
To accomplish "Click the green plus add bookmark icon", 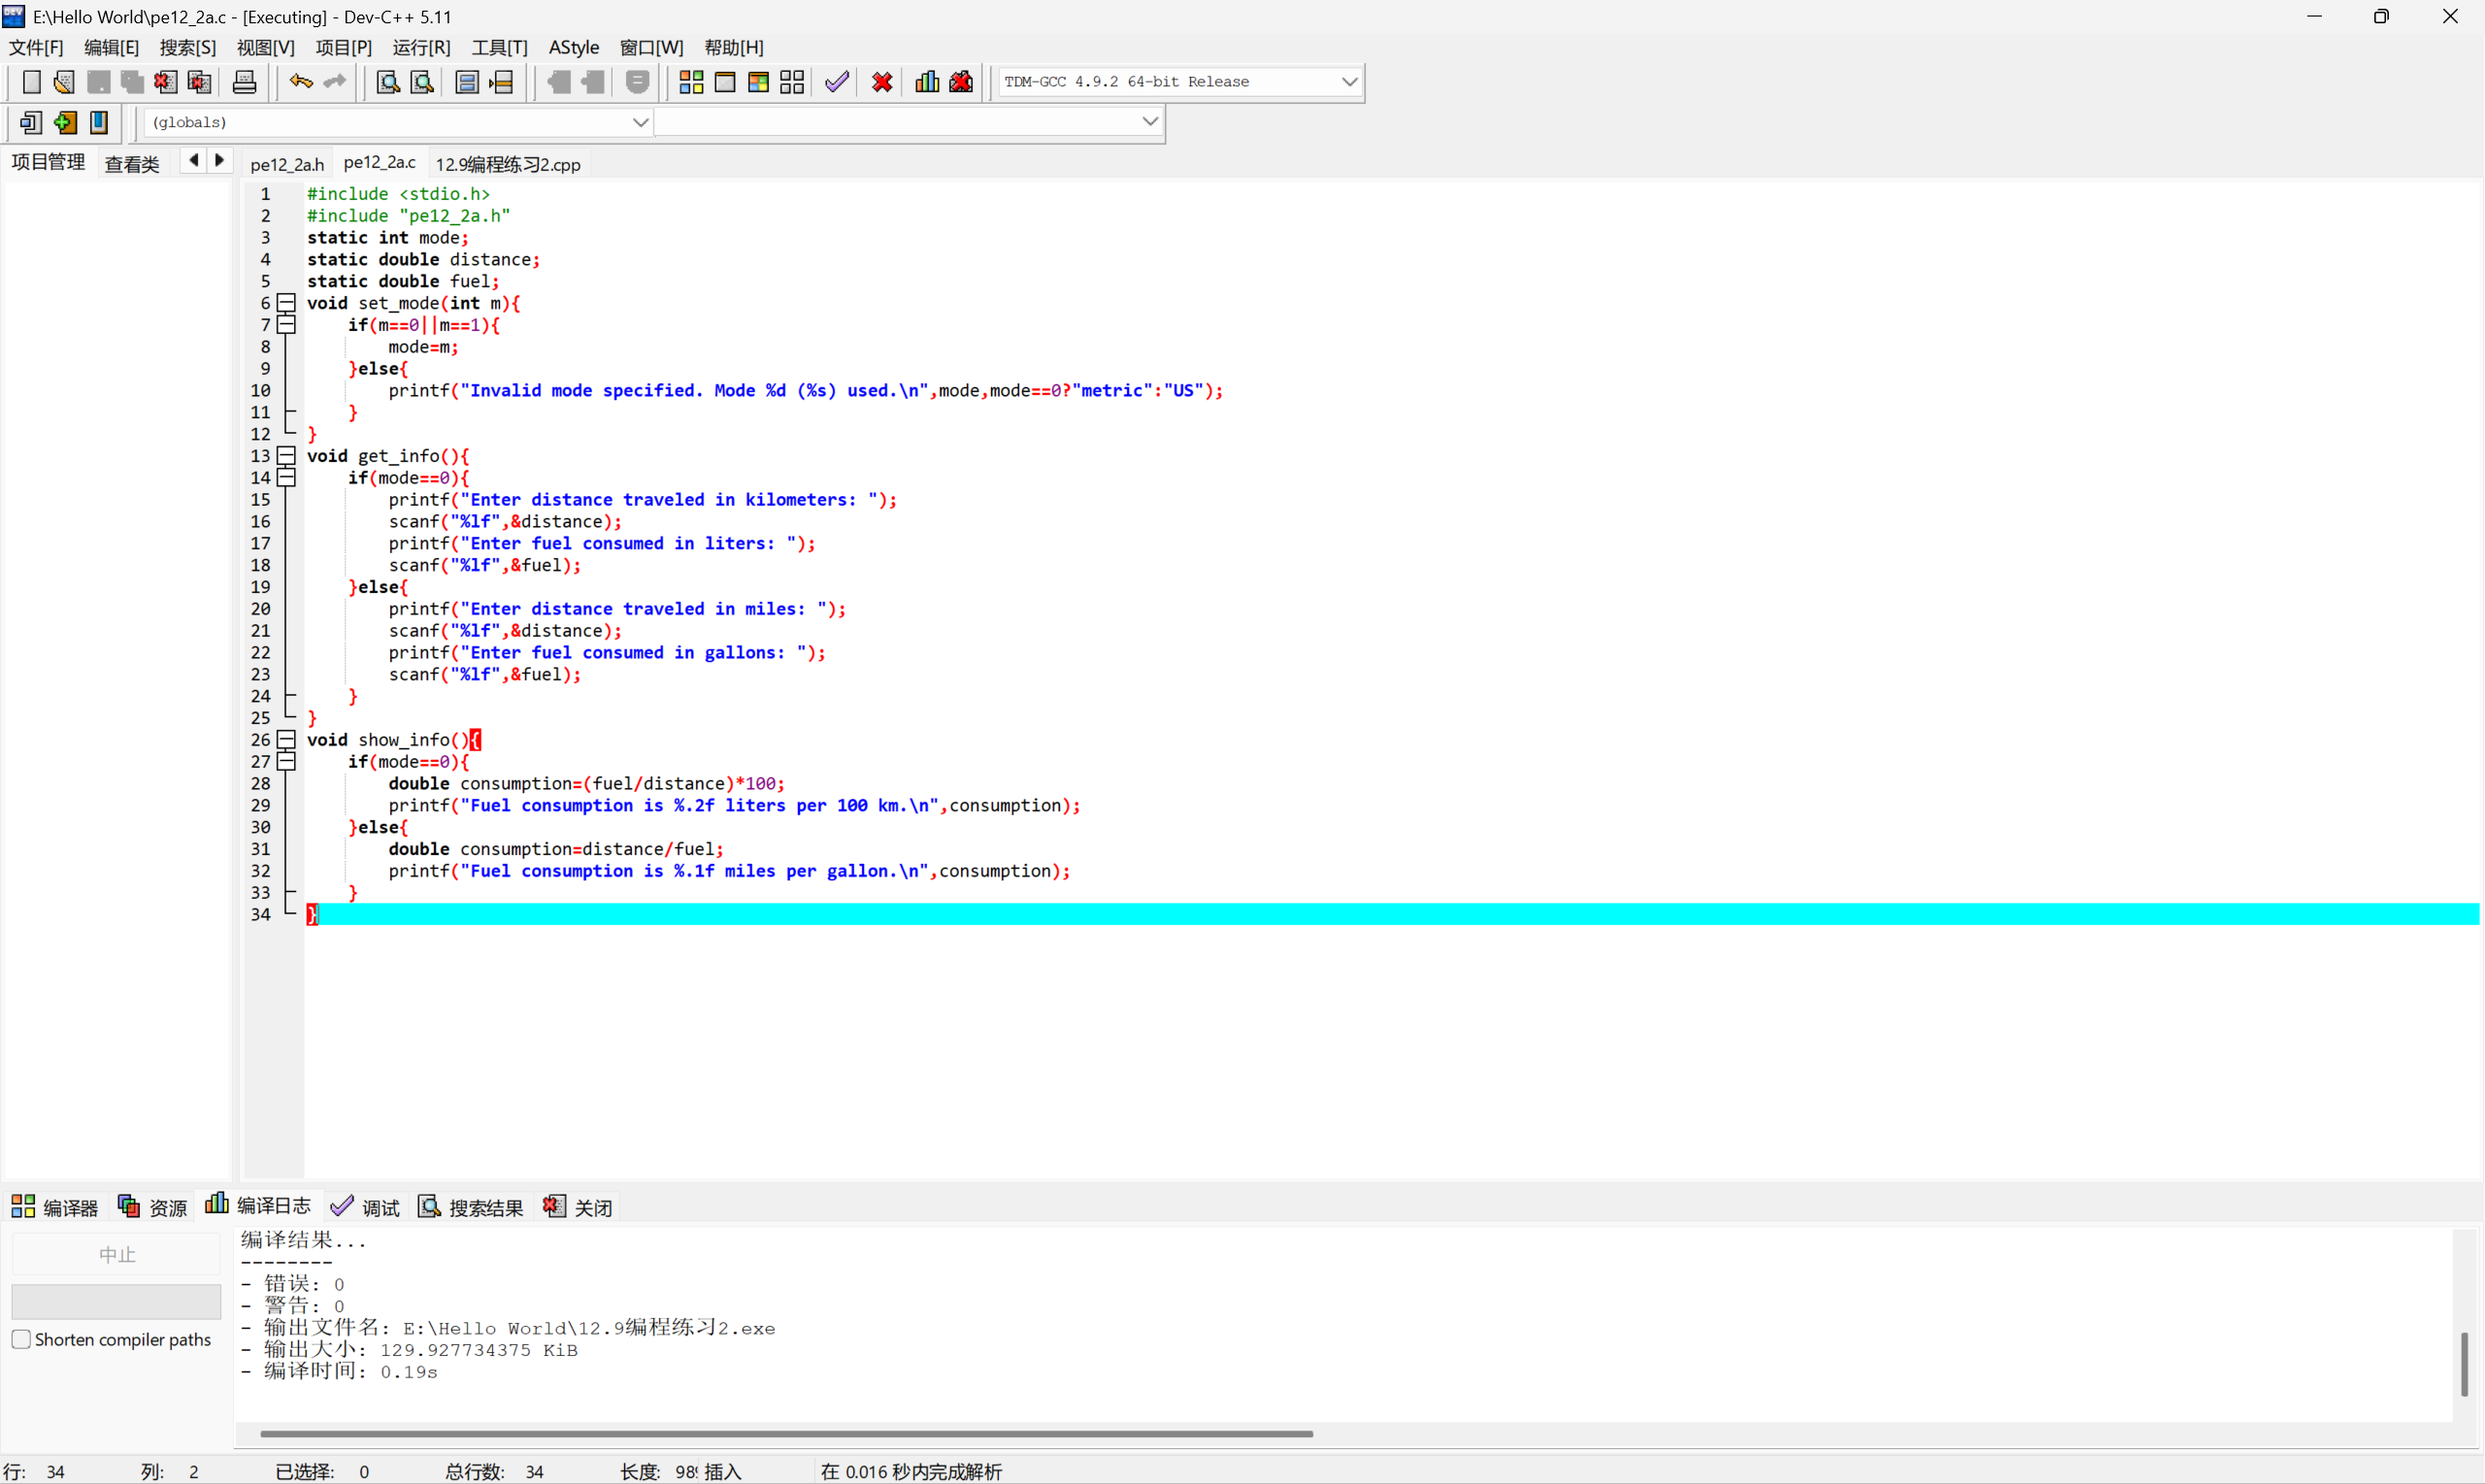I will 66,122.
